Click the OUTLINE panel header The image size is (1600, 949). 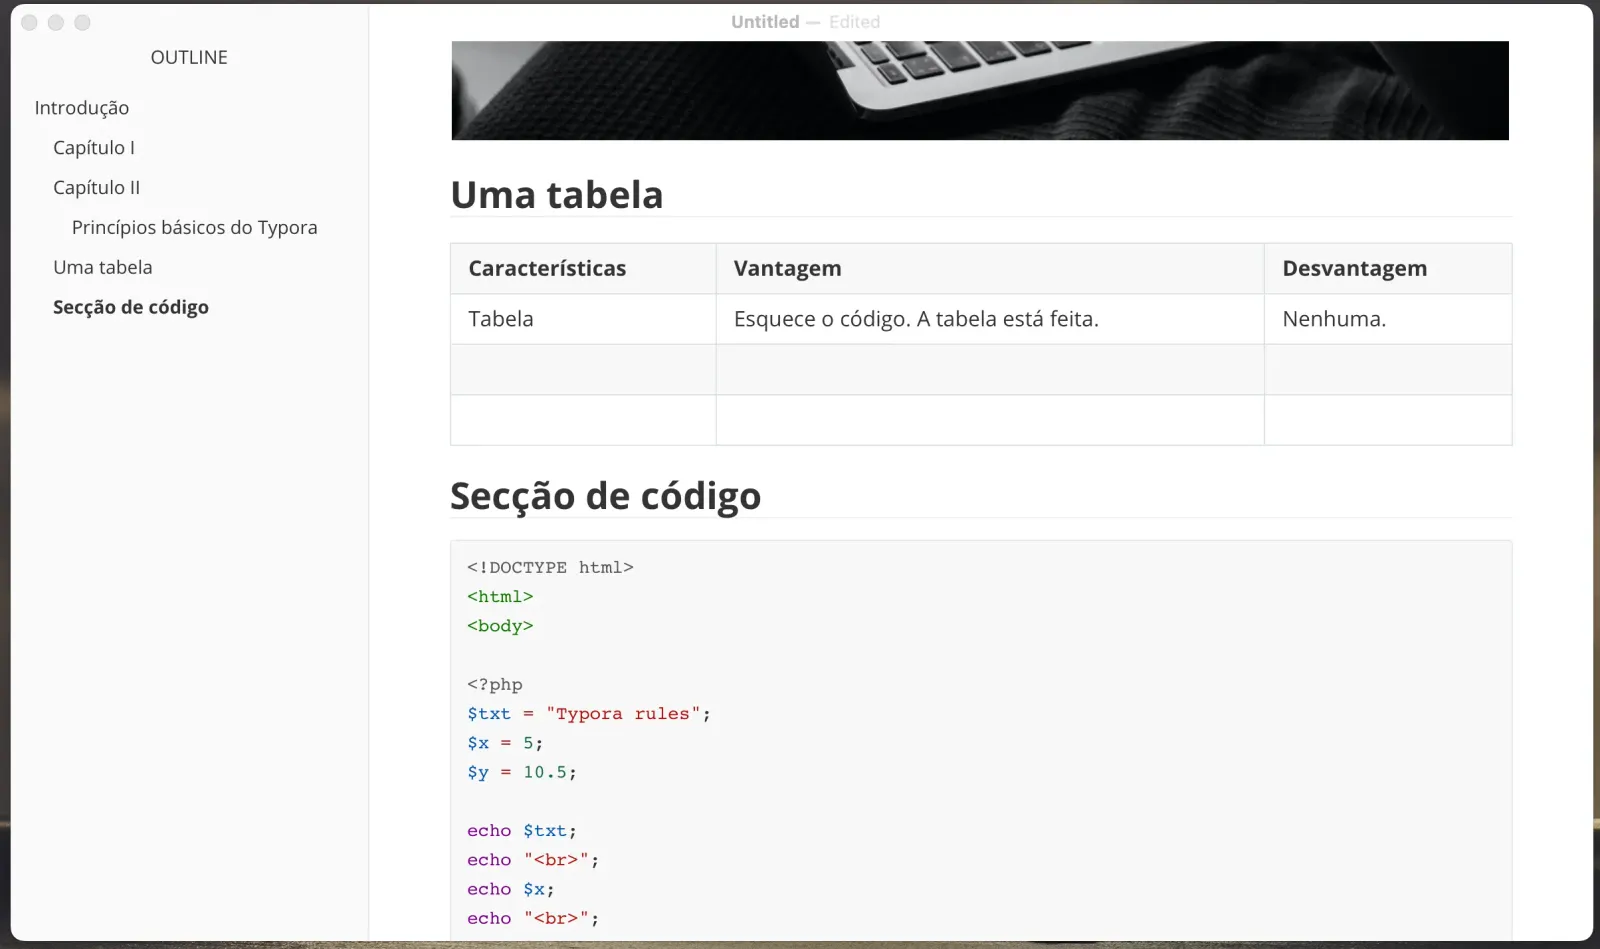[x=189, y=57]
